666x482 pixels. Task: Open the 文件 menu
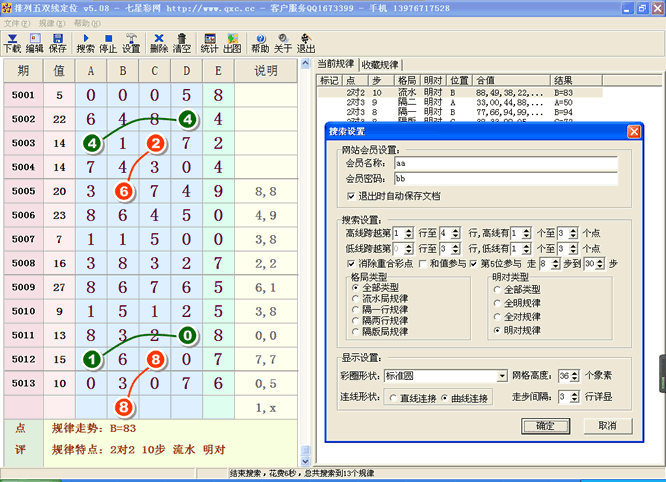[17, 23]
